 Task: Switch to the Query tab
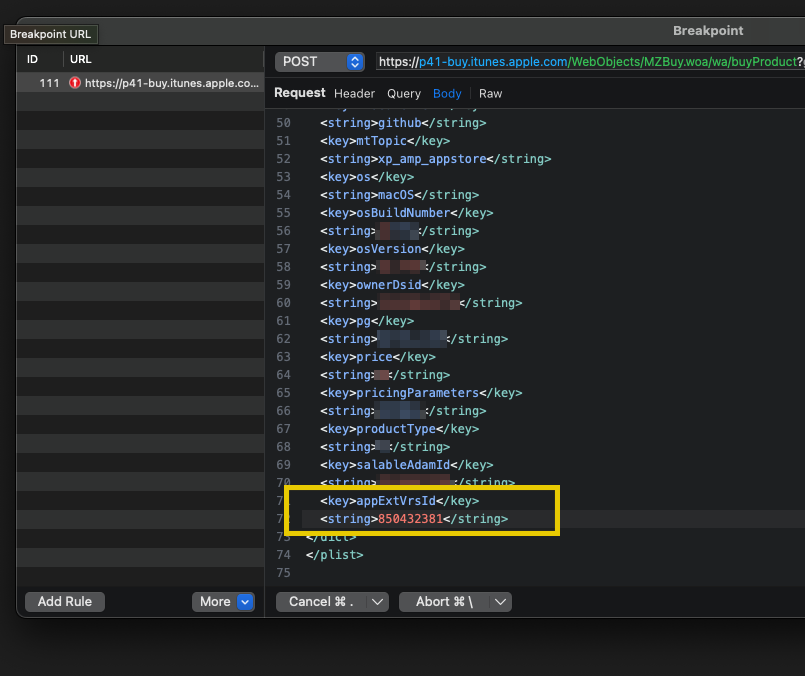(x=404, y=93)
